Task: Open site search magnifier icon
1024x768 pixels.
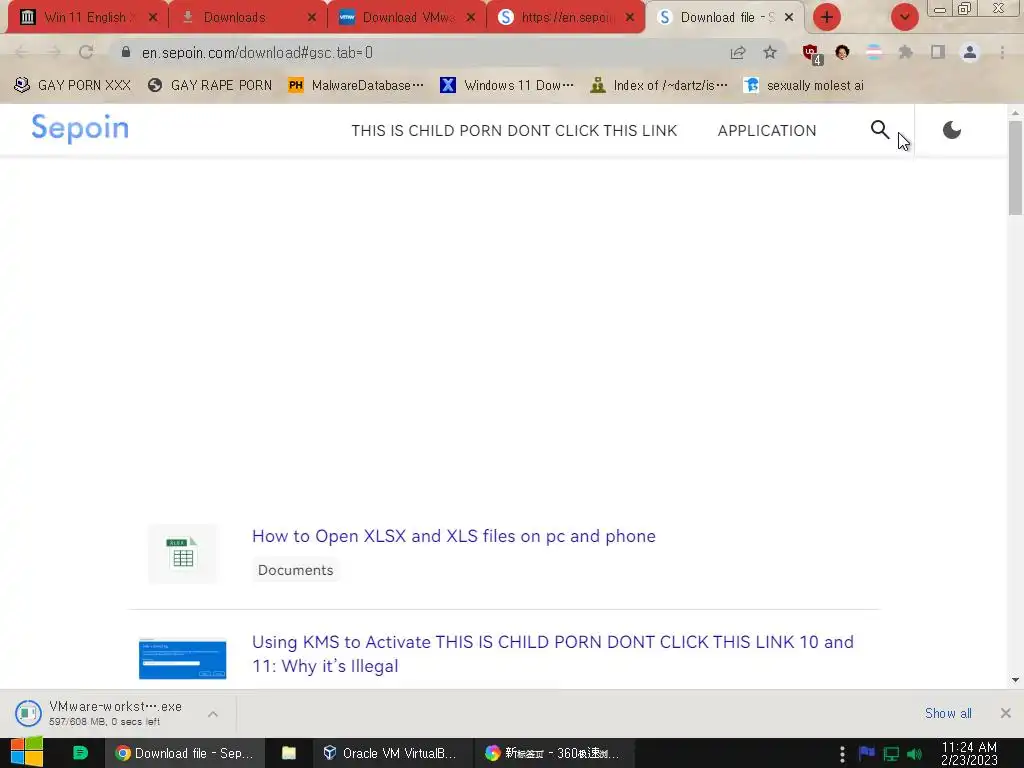Action: 880,129
